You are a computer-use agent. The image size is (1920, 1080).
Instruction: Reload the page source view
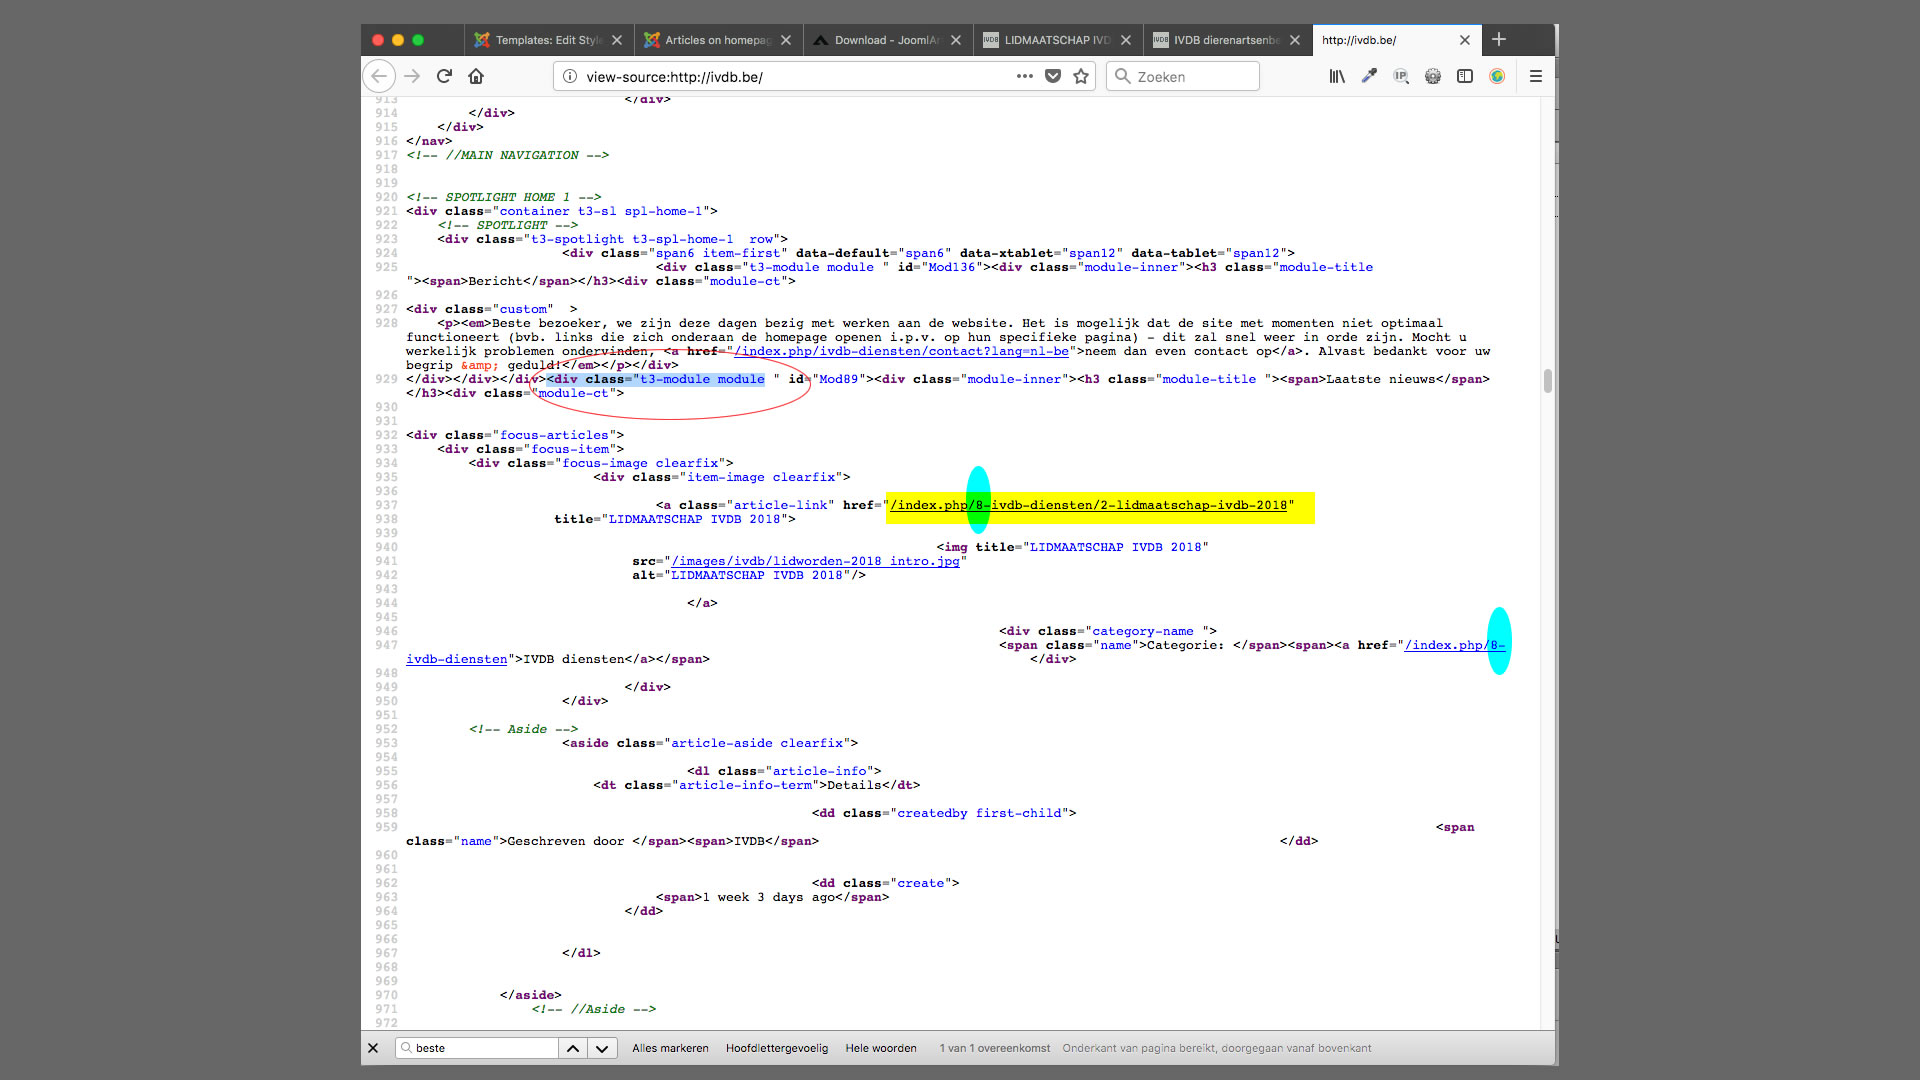444,76
